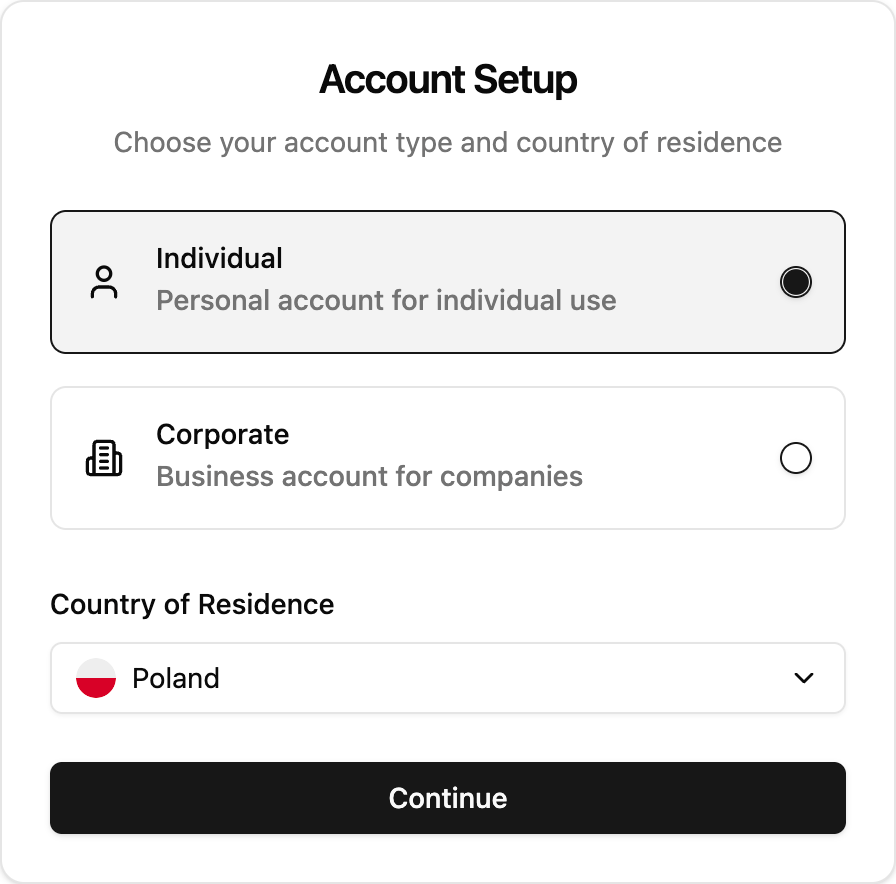This screenshot has width=896, height=884.
Task: Click the red stripe of the Poland flag
Action: pyautogui.click(x=96, y=687)
